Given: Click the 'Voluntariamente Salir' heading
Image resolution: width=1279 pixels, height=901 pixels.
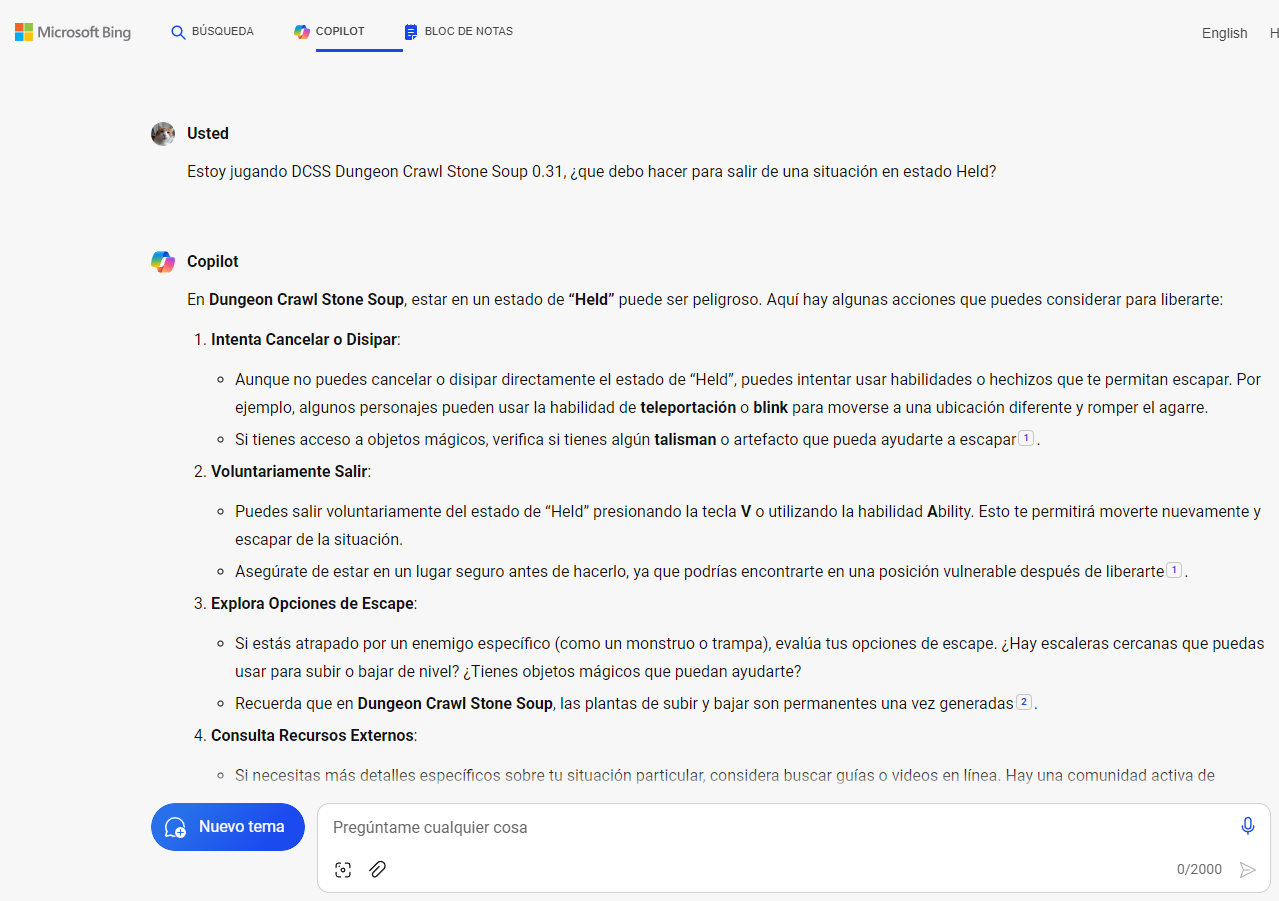Looking at the screenshot, I should (290, 471).
